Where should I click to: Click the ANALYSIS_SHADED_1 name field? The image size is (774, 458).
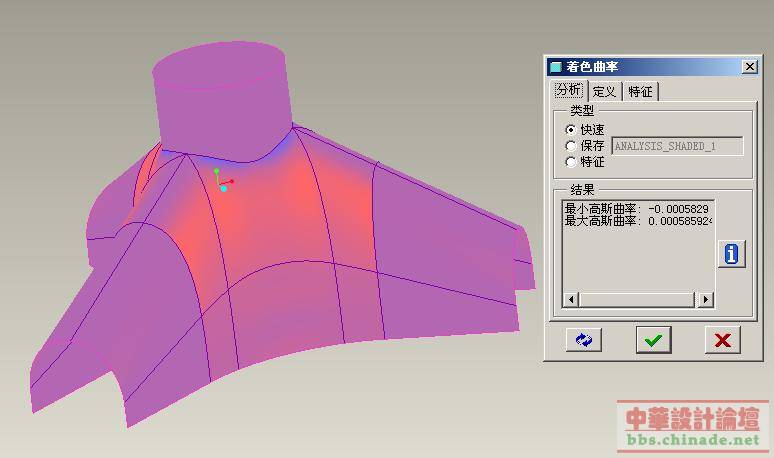(x=677, y=146)
